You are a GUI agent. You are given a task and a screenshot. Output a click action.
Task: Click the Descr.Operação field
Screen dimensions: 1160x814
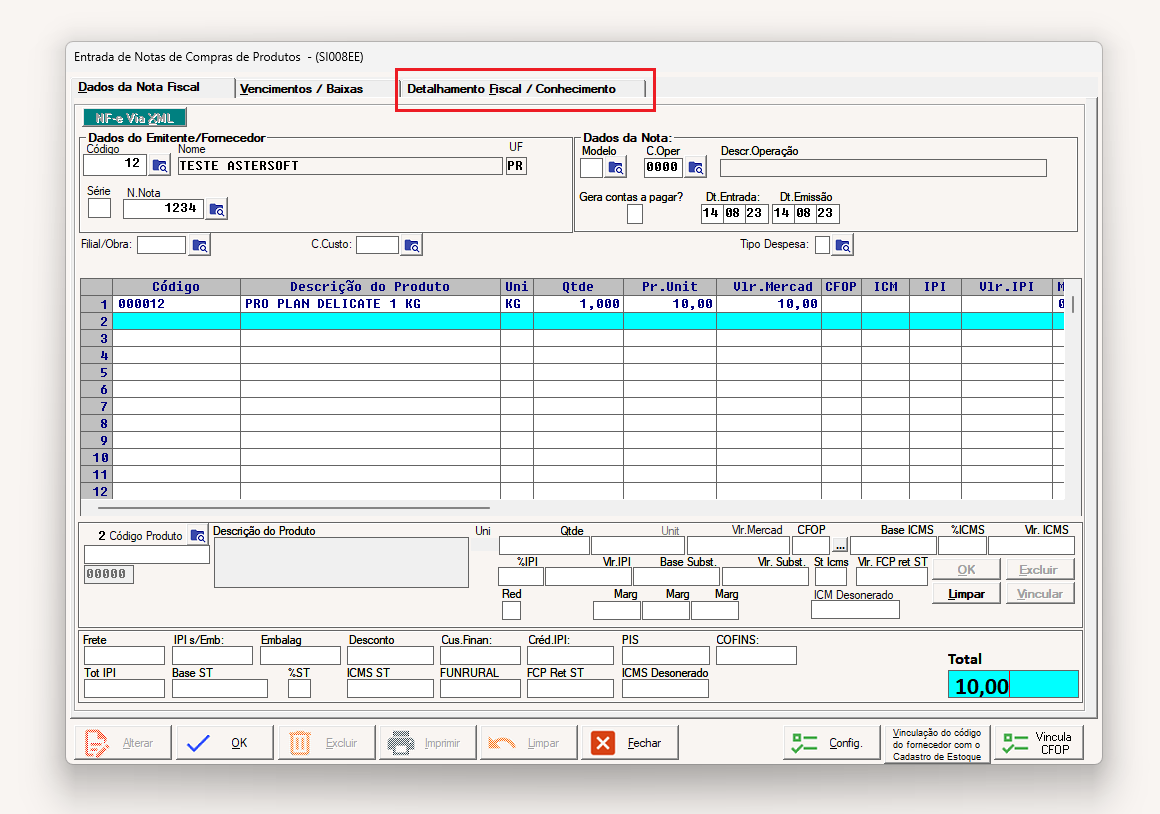(883, 168)
